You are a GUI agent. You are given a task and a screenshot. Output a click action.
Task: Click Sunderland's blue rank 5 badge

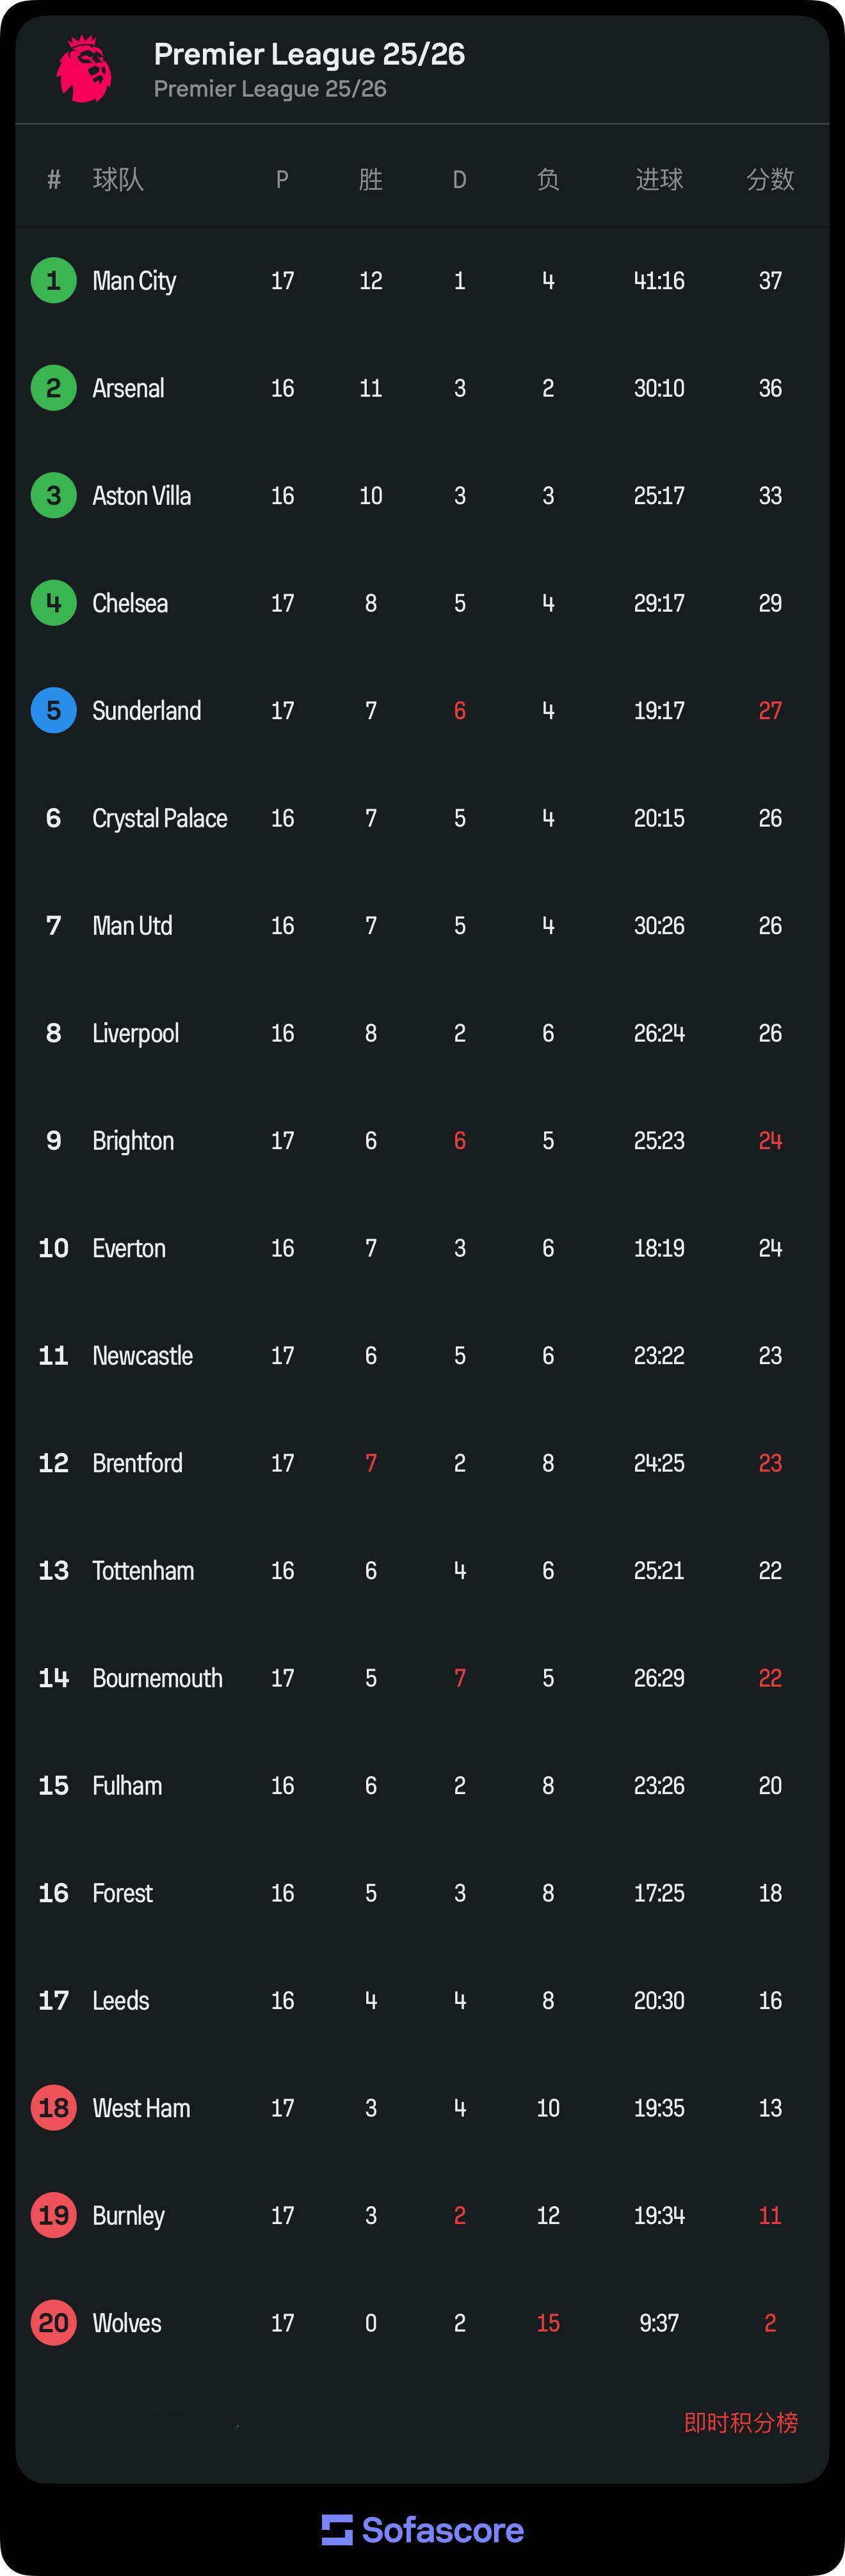[x=54, y=711]
